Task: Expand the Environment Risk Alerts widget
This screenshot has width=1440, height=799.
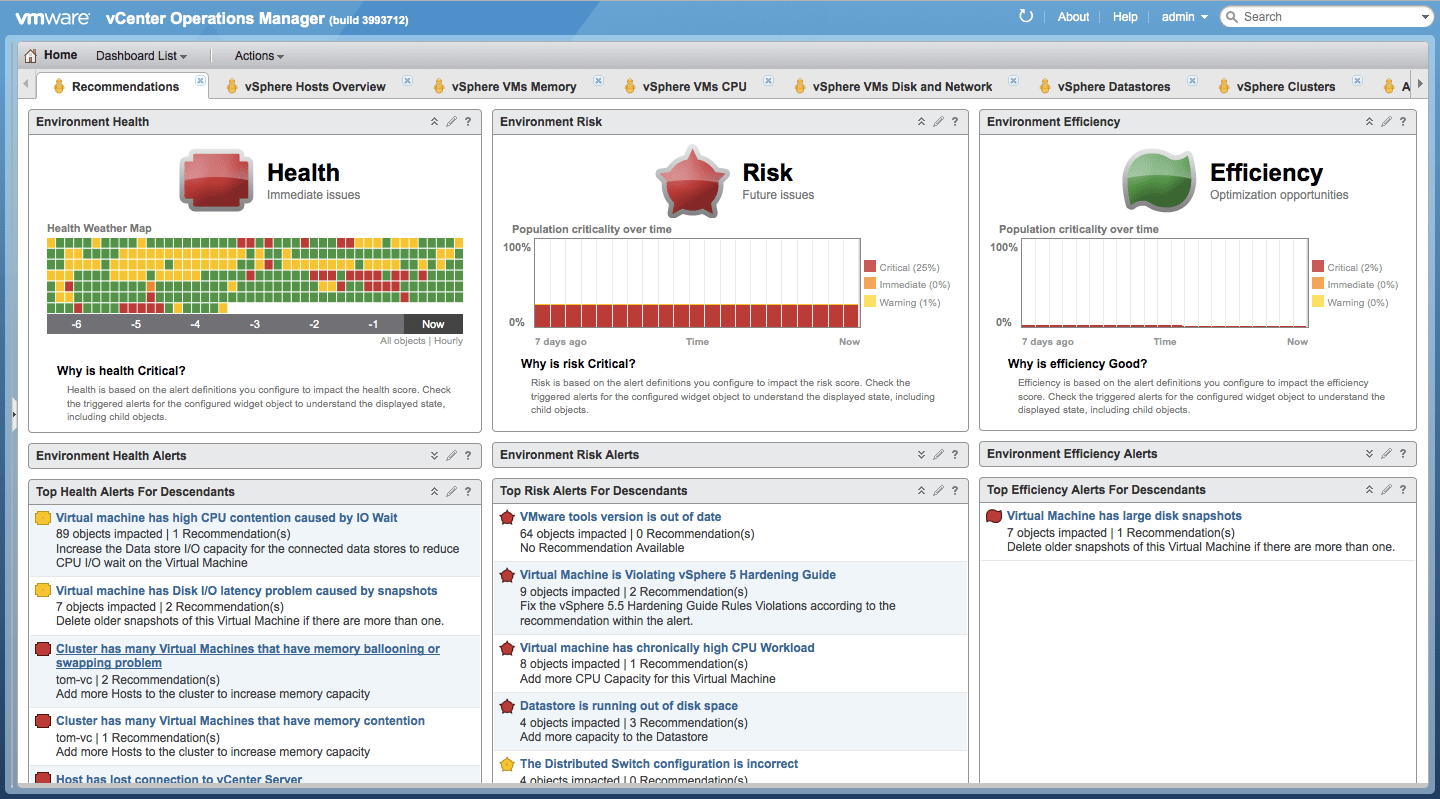Action: tap(921, 455)
